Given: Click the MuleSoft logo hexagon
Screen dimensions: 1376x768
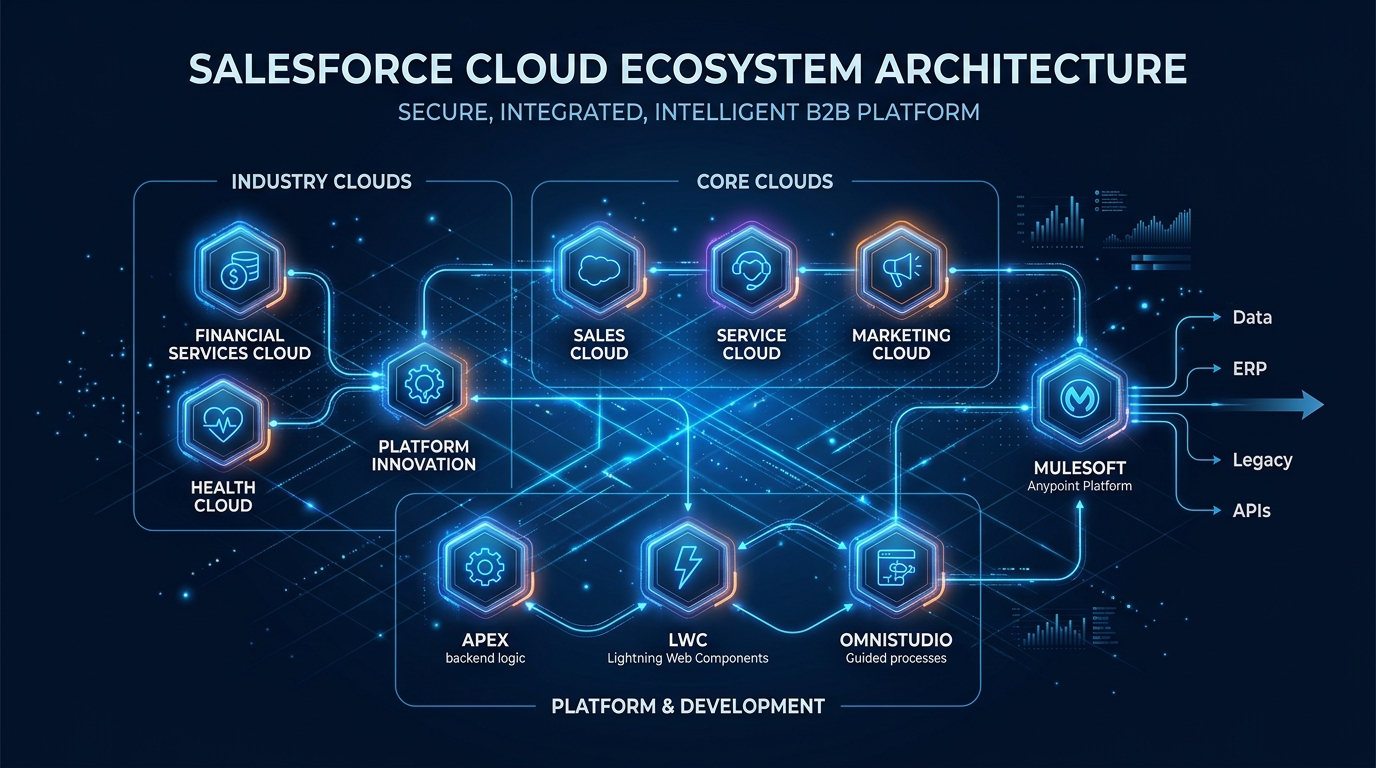Looking at the screenshot, I should [1078, 399].
